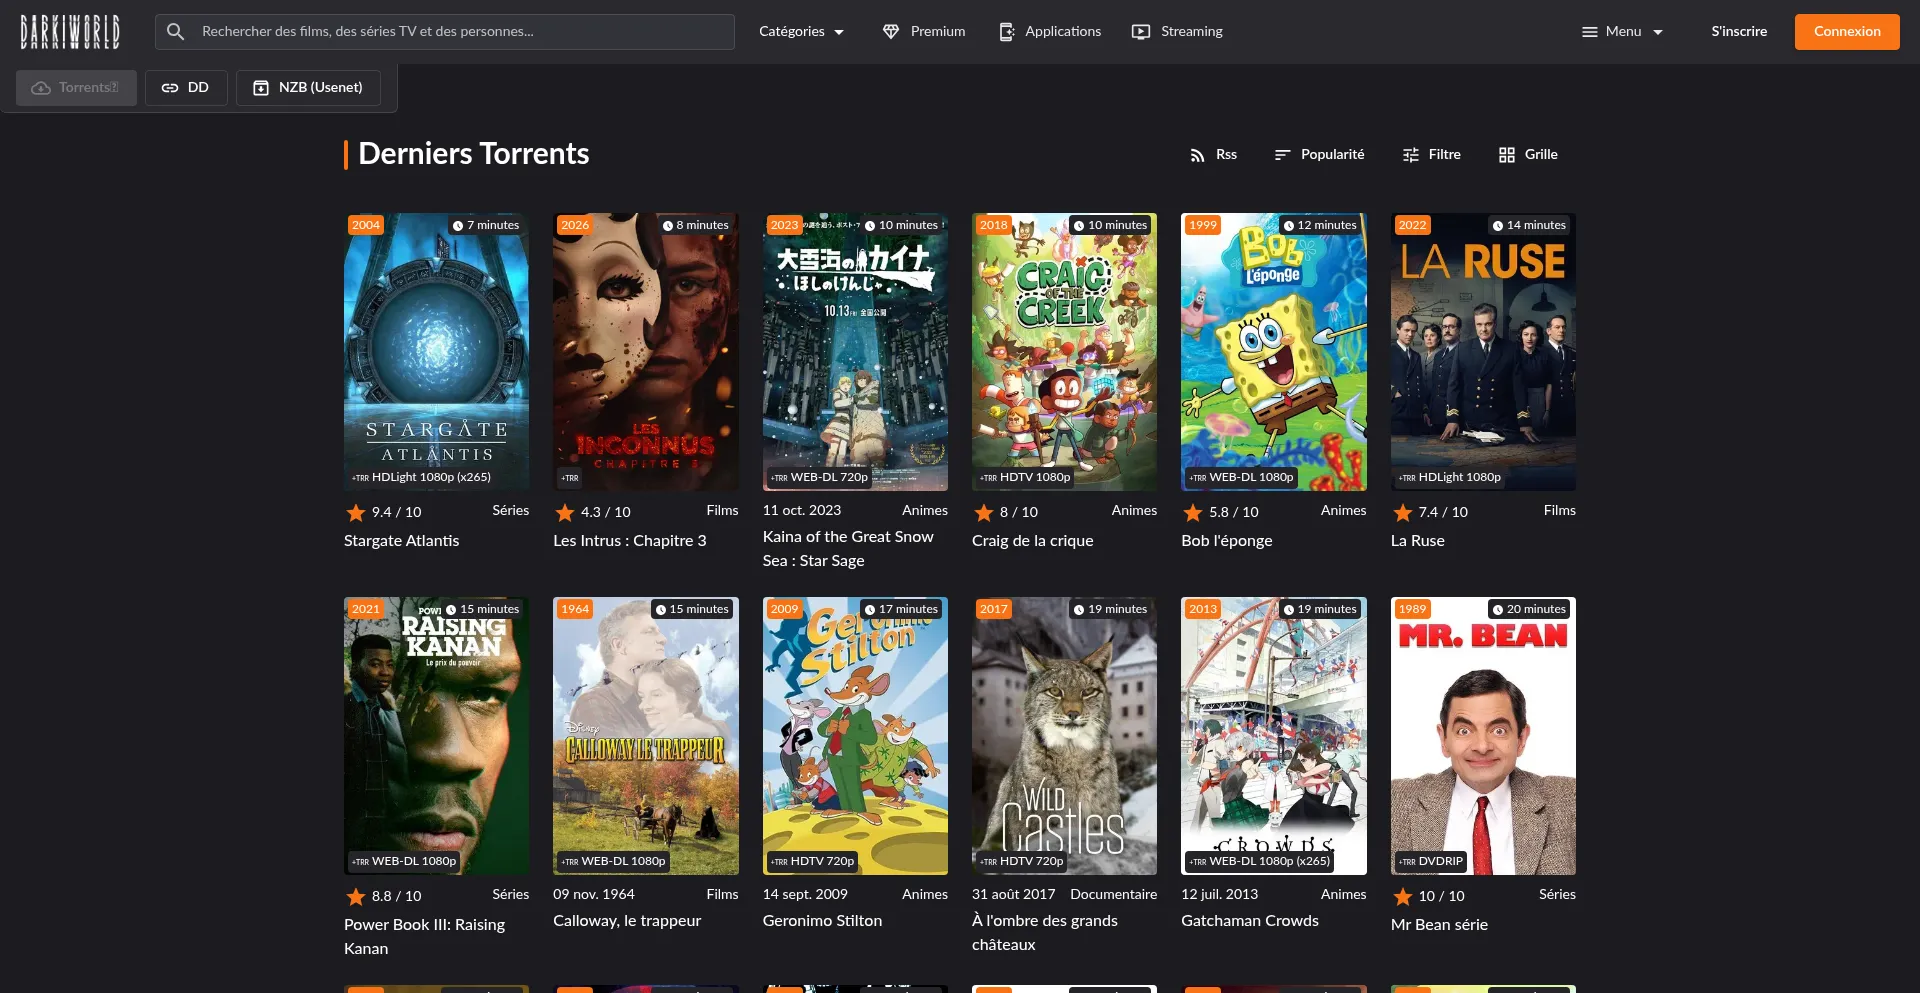Viewport: 1920px width, 993px height.
Task: Select the Calloway le Trappeur poster
Action: pos(646,736)
